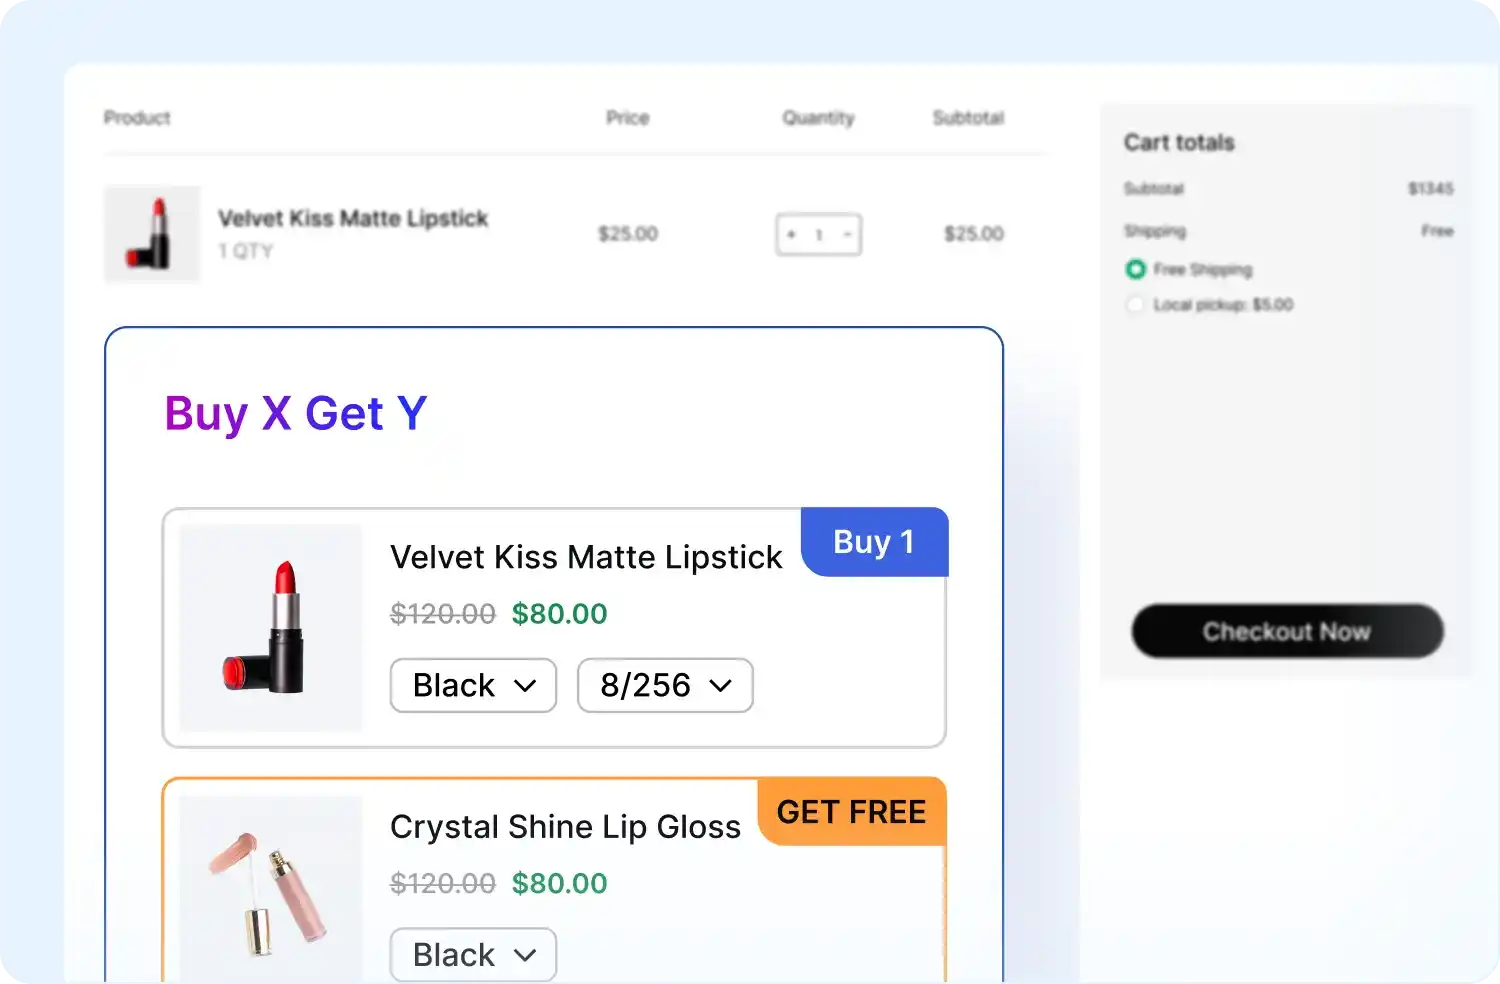Decrease lipstick quantity with the minus stepper
This screenshot has height=984, width=1500.
846,235
